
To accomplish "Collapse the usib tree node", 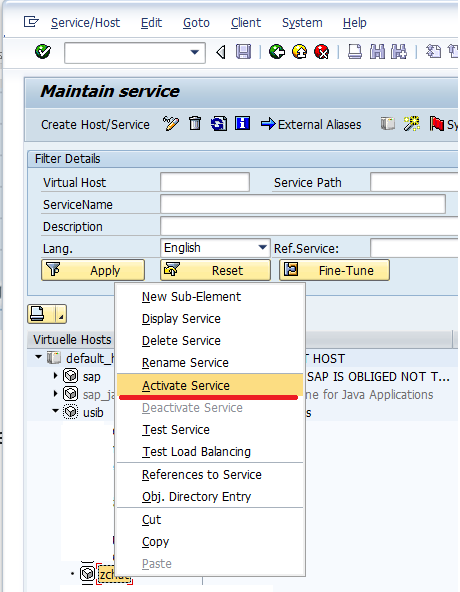I will pos(55,411).
